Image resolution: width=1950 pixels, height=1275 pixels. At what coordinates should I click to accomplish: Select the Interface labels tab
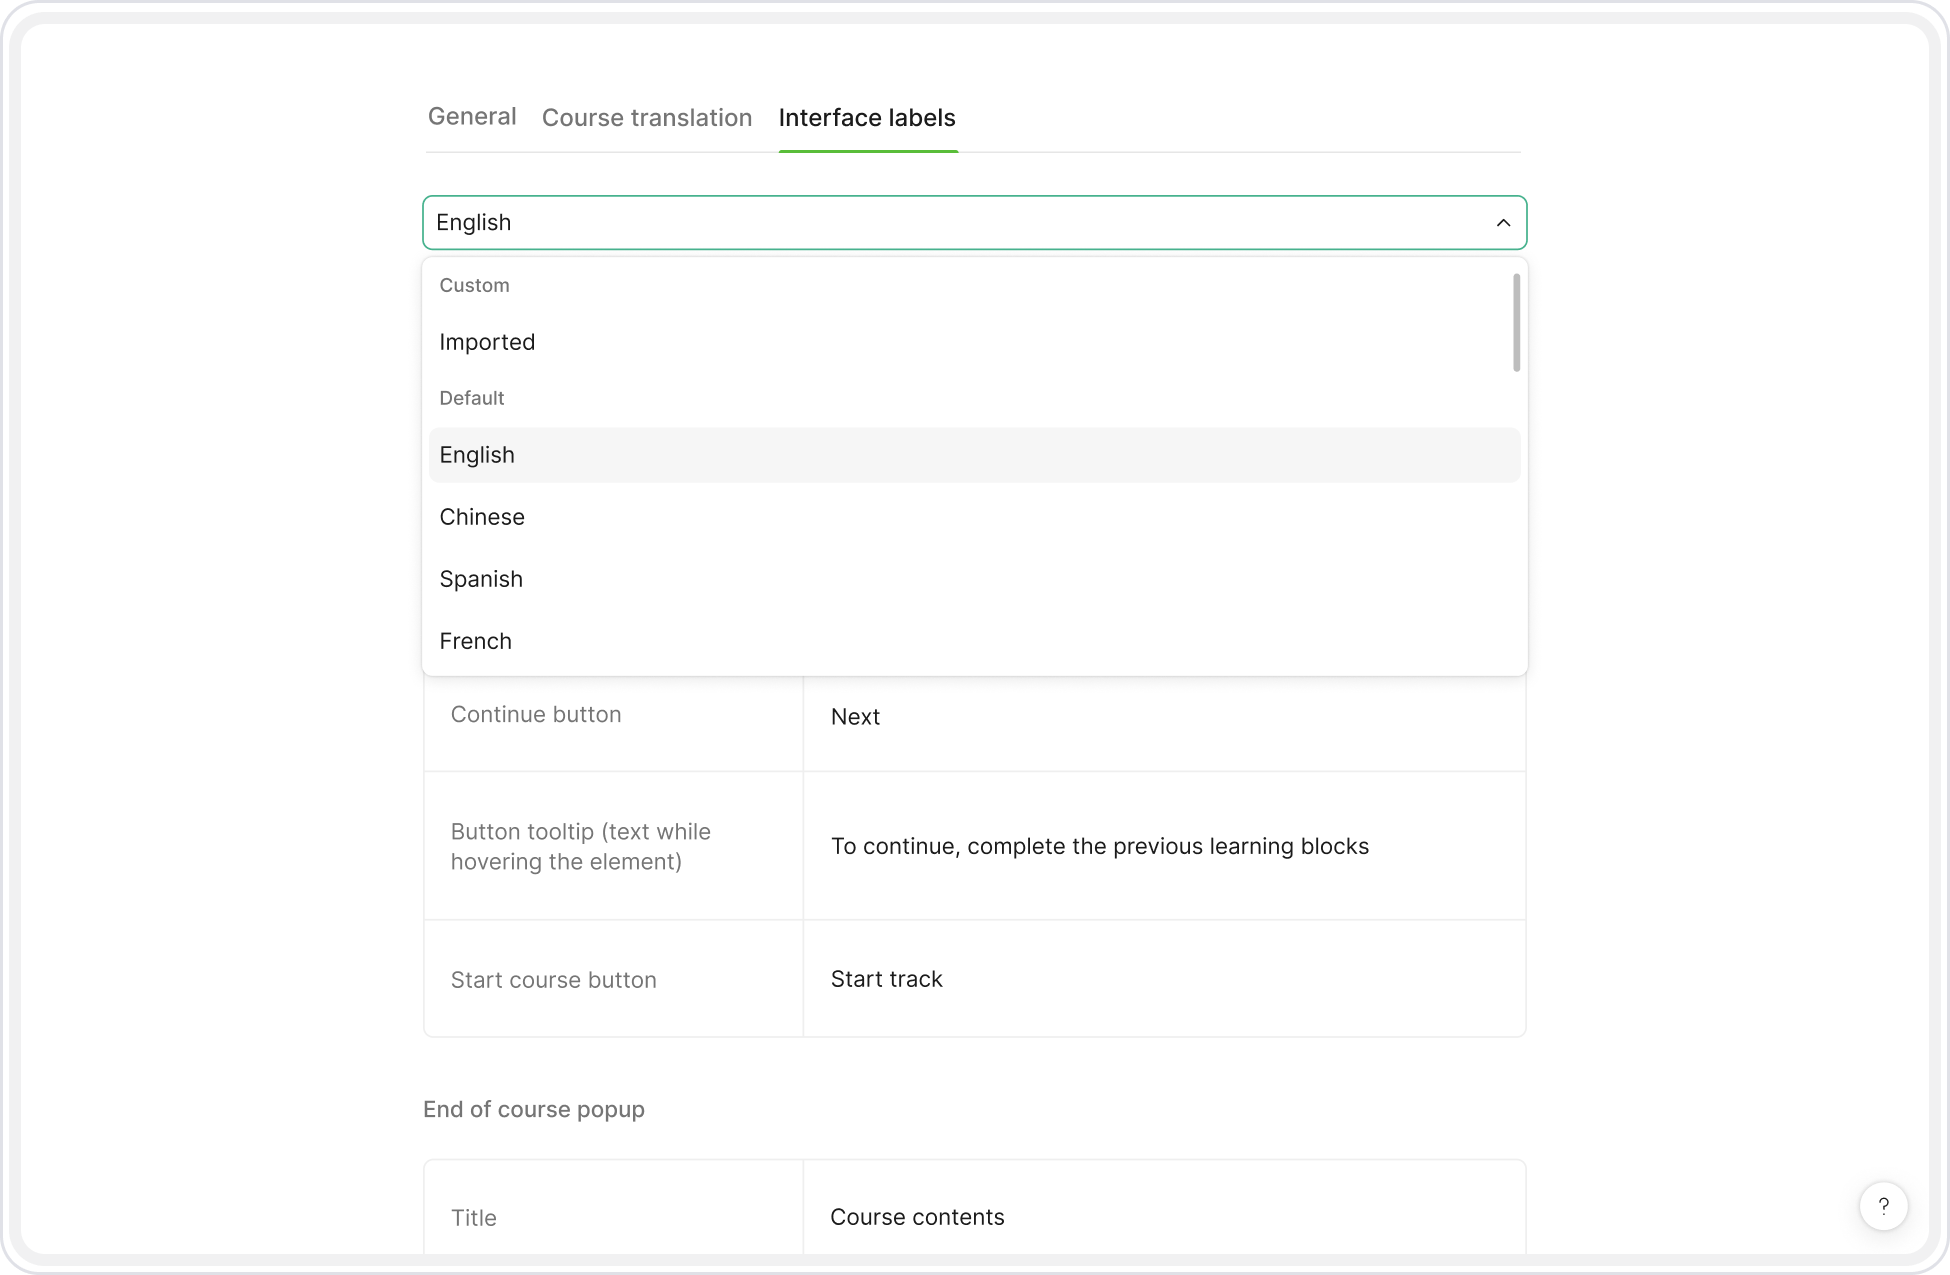click(867, 118)
